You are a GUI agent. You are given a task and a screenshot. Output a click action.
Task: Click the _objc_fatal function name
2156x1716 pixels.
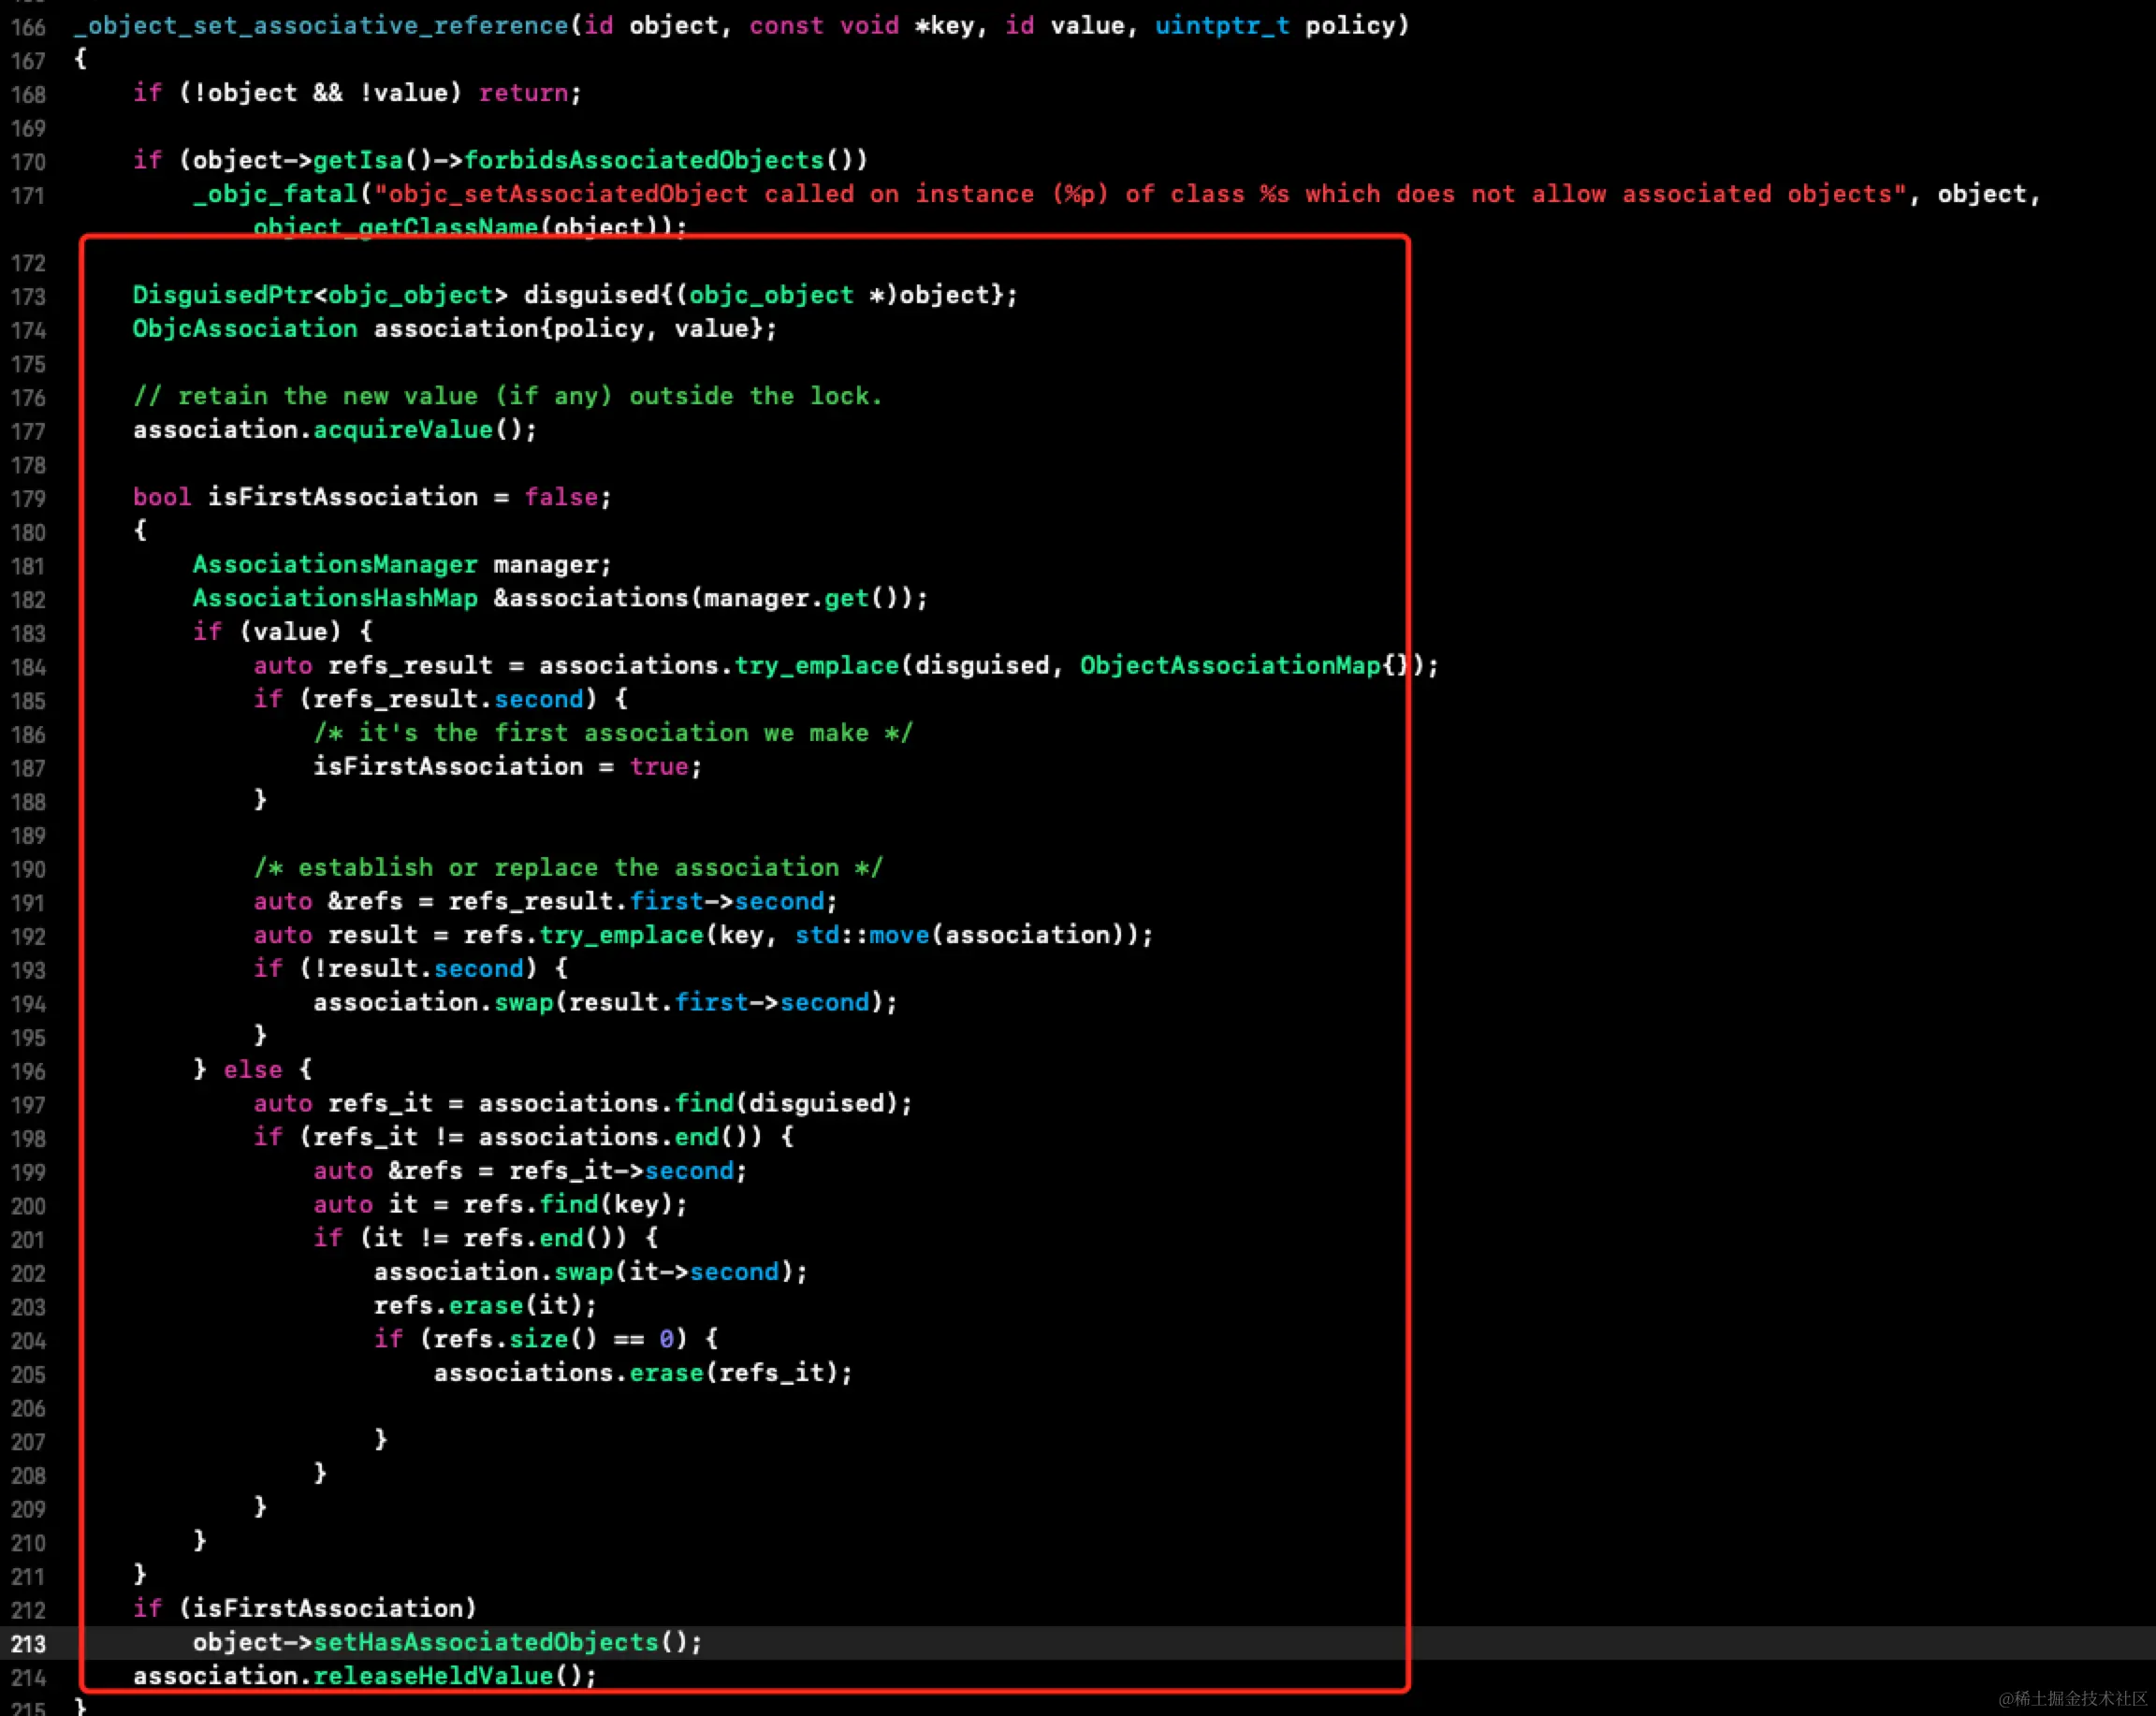click(275, 194)
